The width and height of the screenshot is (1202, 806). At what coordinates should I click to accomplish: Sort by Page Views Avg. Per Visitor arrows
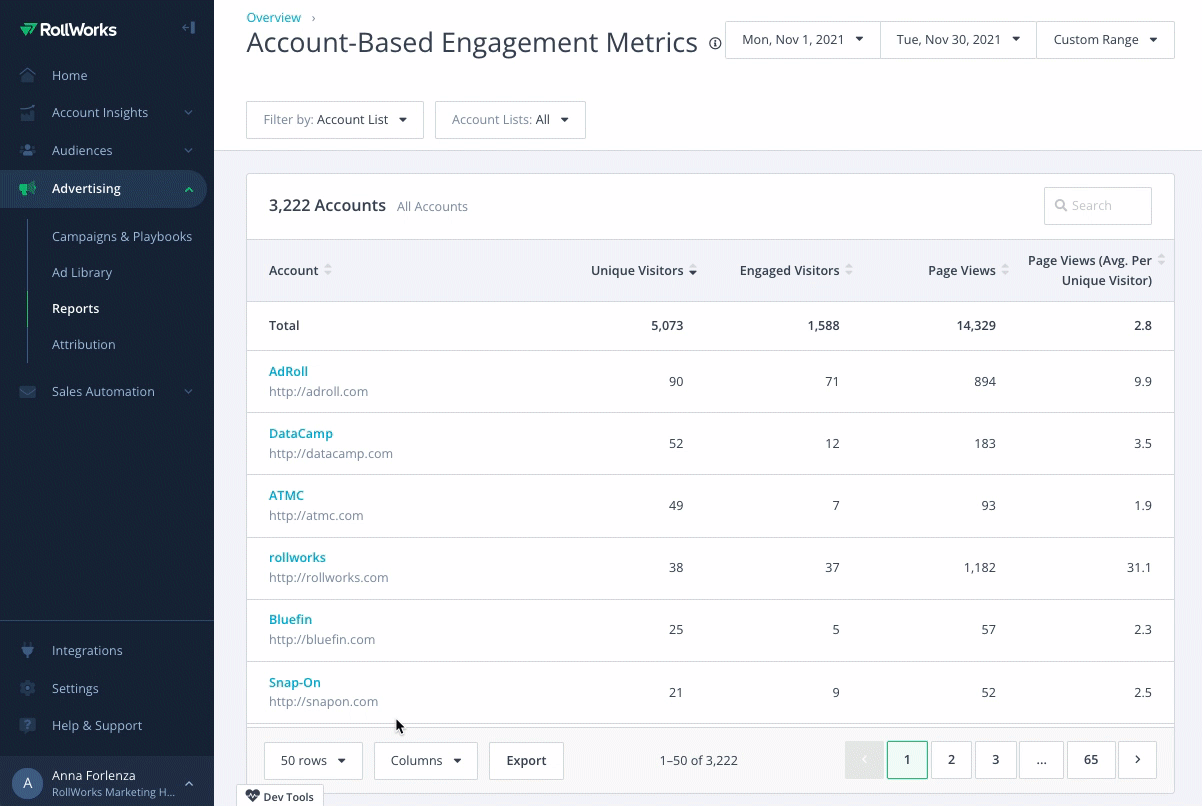(1161, 260)
